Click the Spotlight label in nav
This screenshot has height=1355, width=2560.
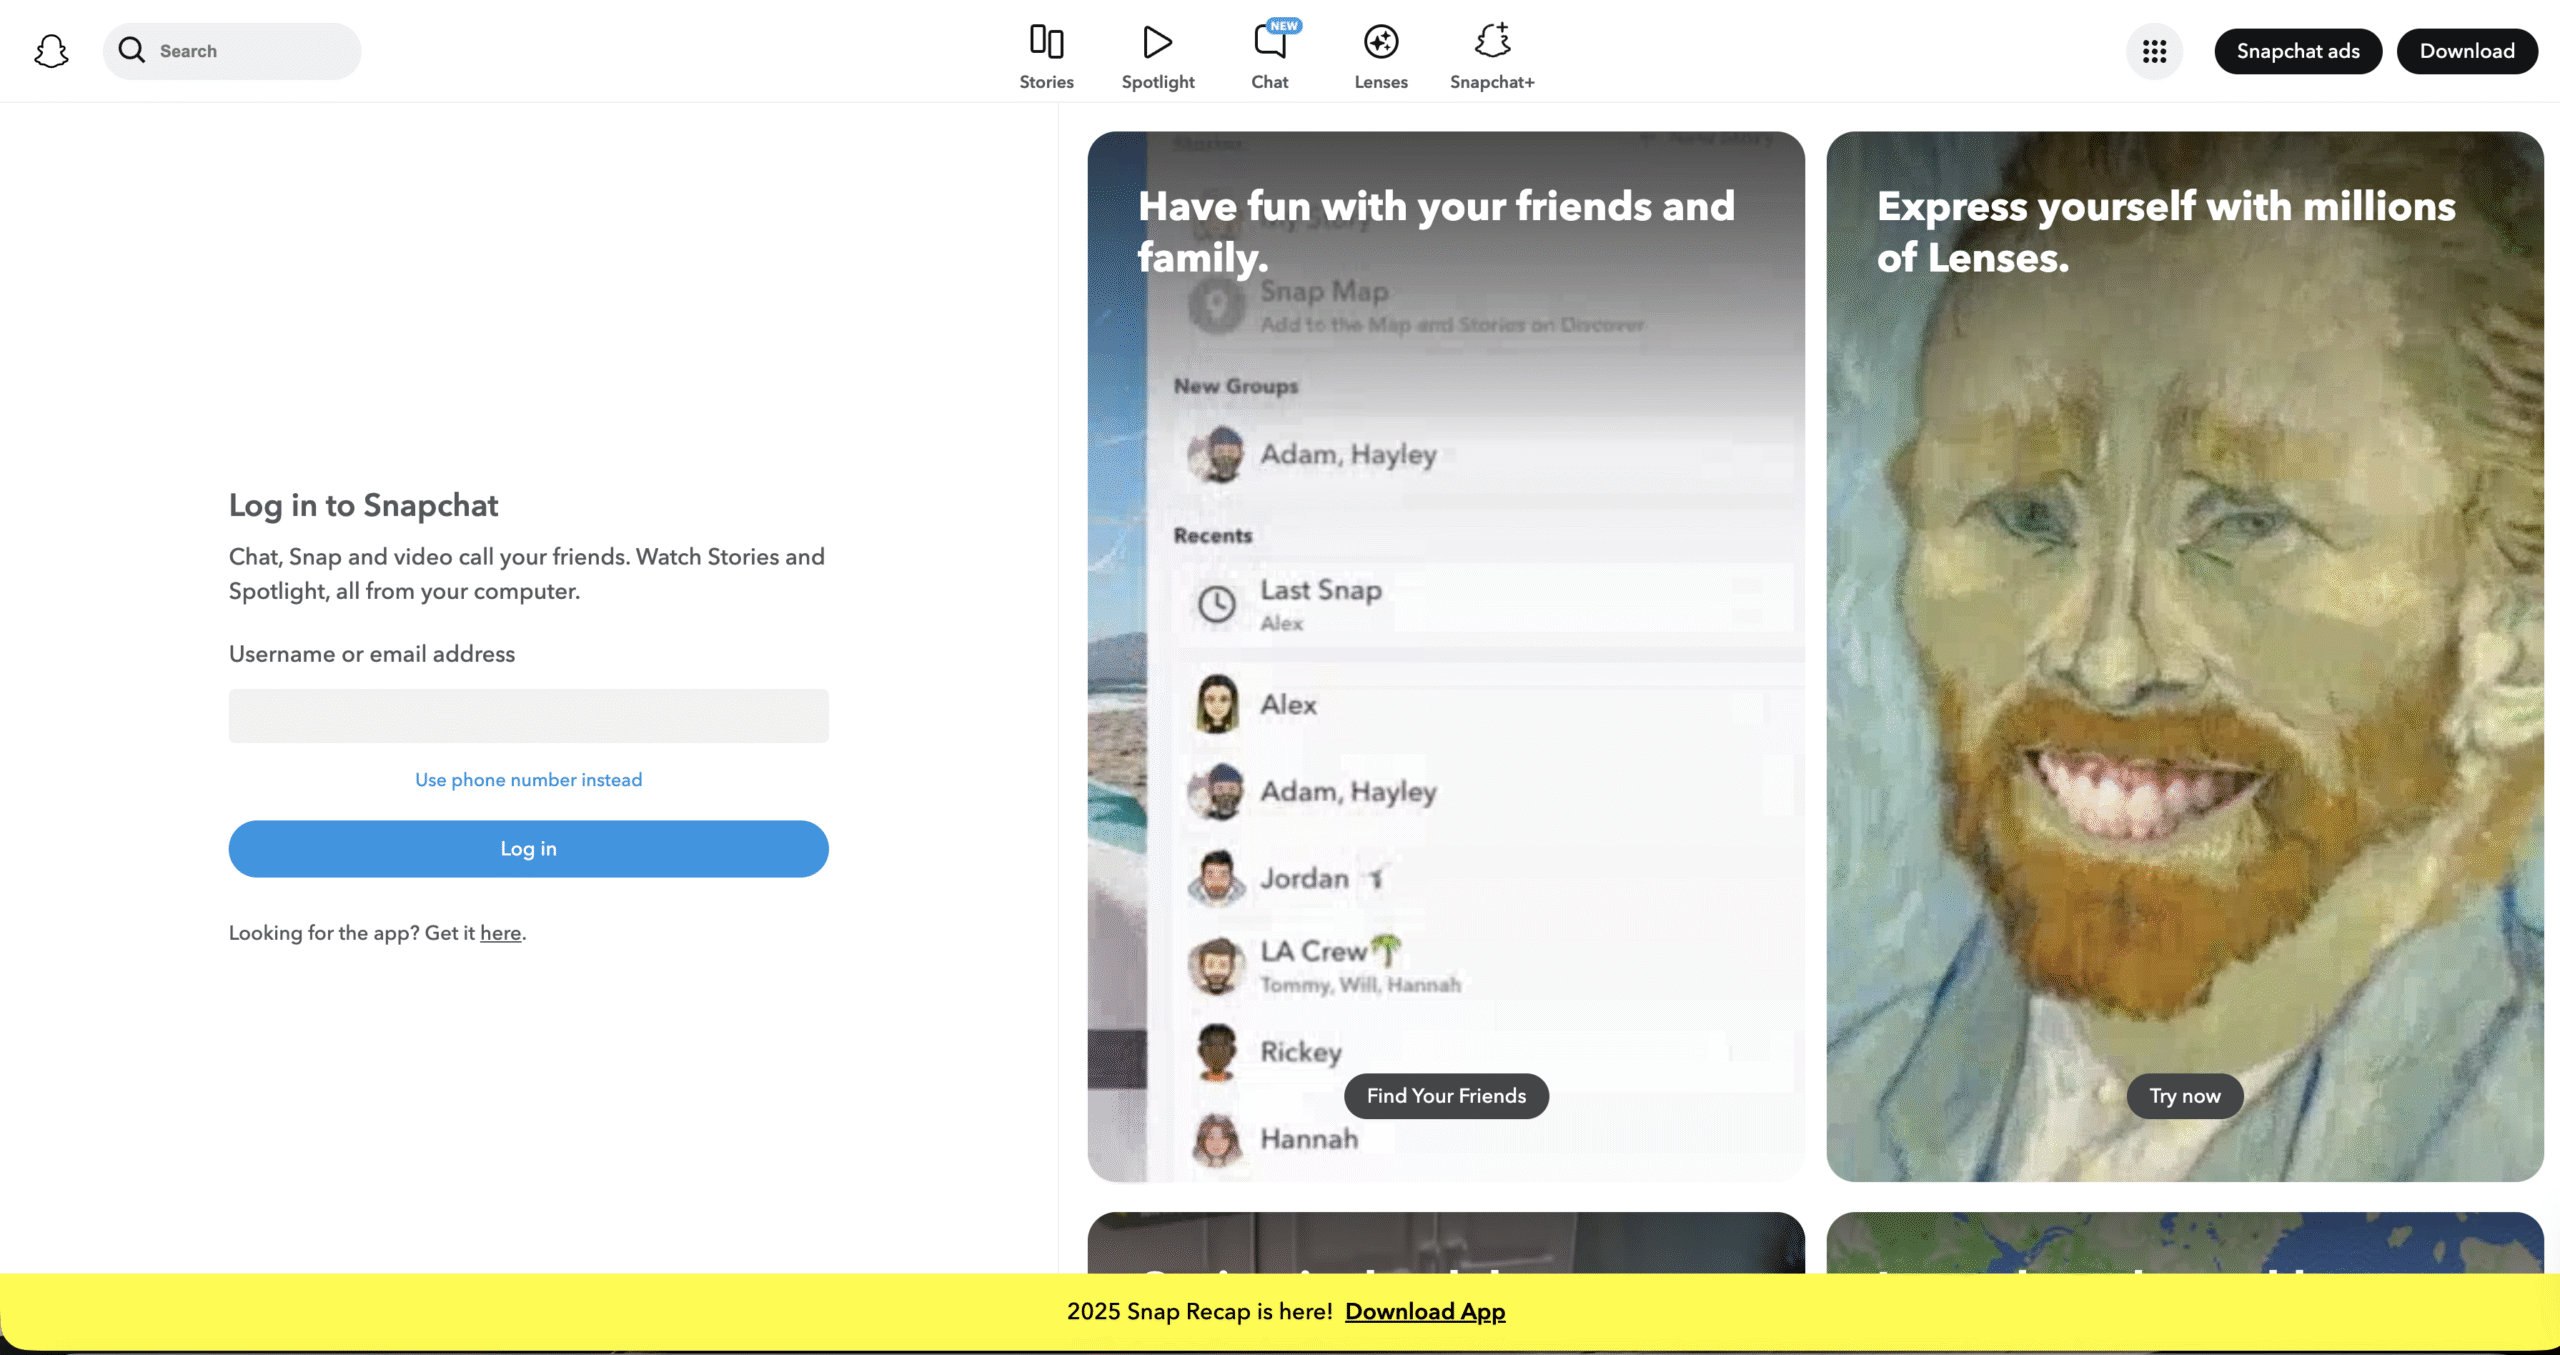pyautogui.click(x=1157, y=82)
